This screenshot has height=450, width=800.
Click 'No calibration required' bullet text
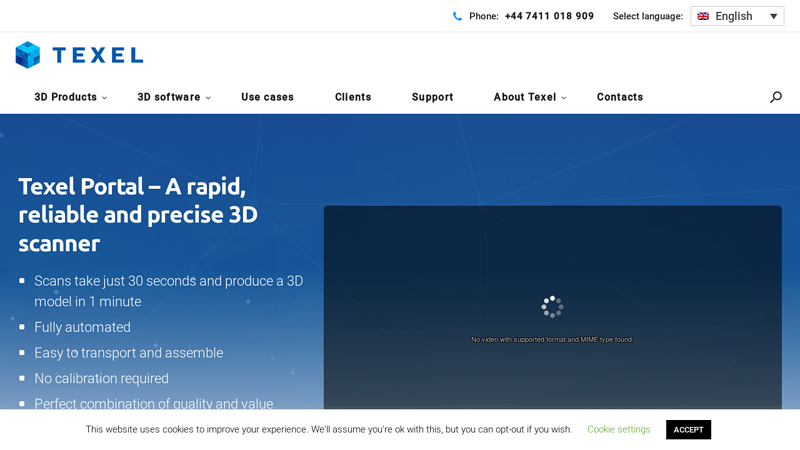[101, 378]
